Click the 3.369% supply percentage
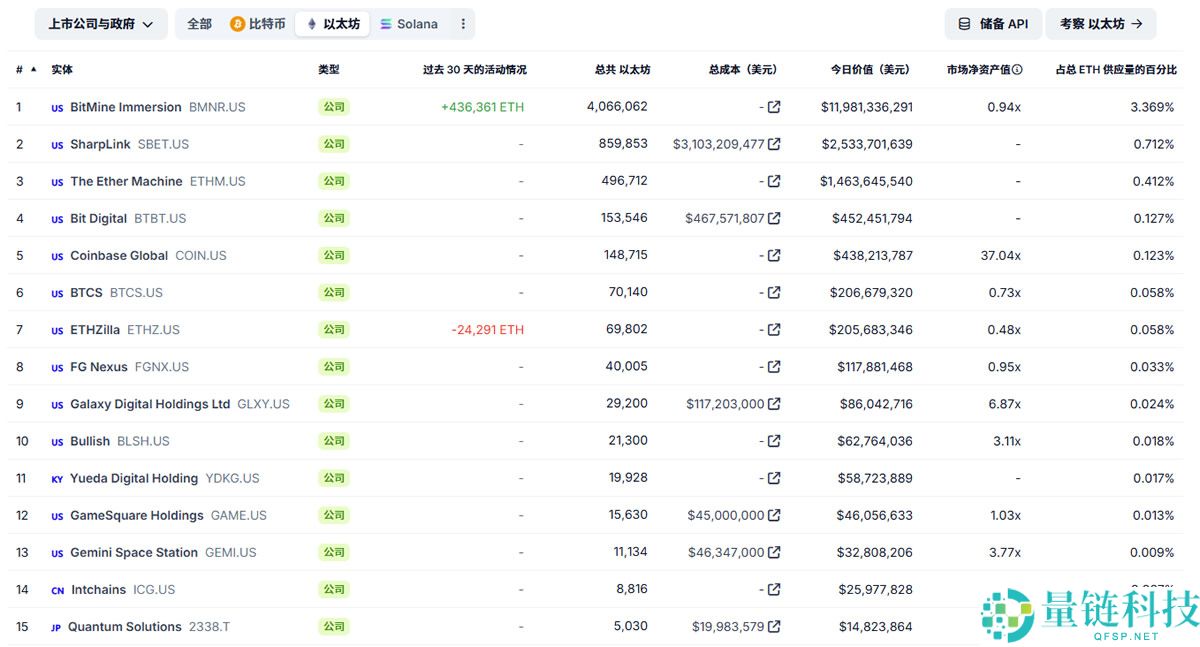The image size is (1200, 647). (1152, 107)
